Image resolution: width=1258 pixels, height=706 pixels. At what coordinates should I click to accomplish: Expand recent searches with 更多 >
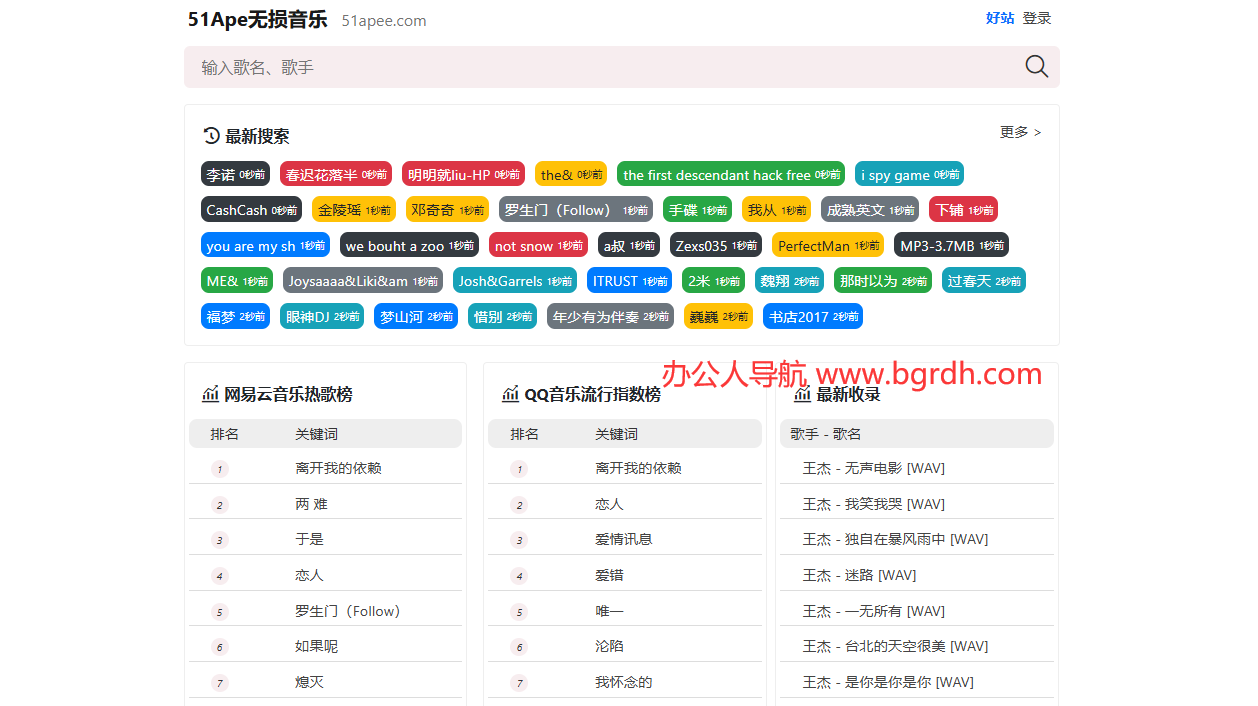tap(1020, 132)
